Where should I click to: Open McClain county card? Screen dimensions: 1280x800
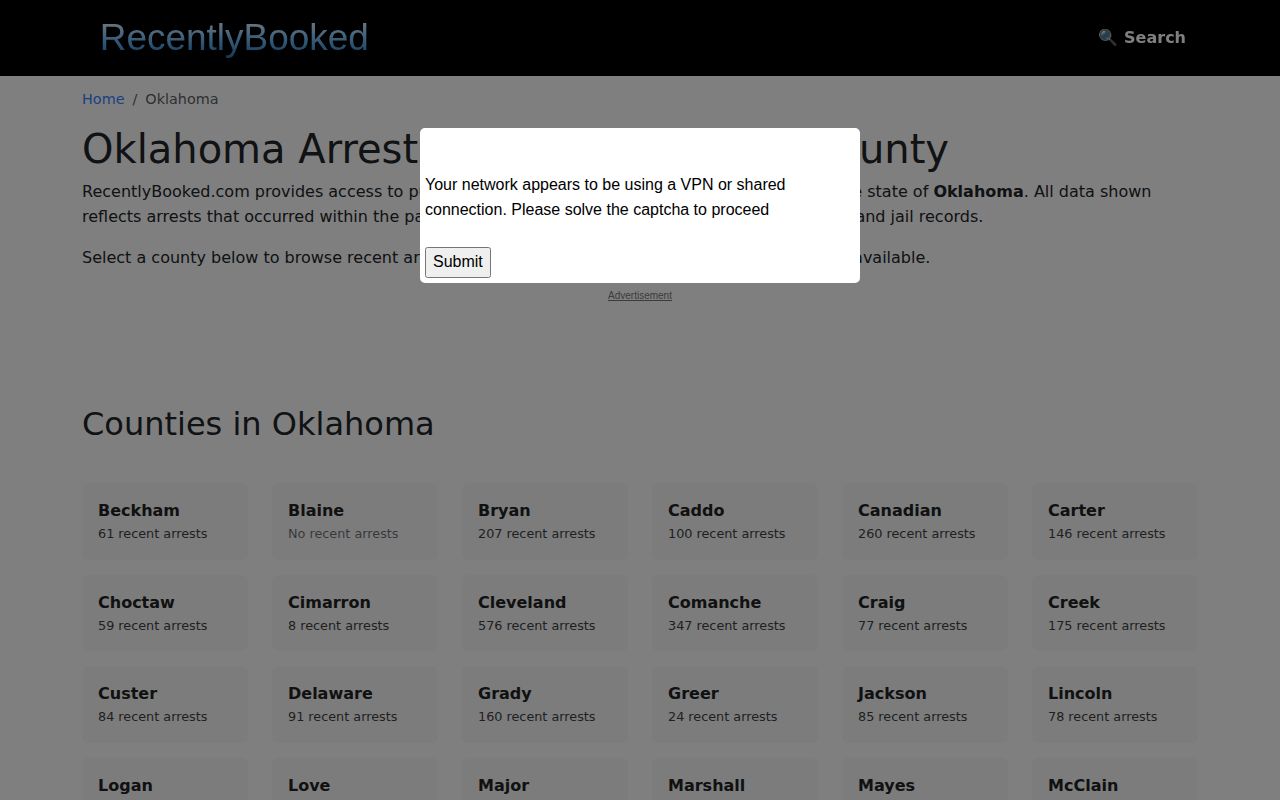coord(1115,780)
